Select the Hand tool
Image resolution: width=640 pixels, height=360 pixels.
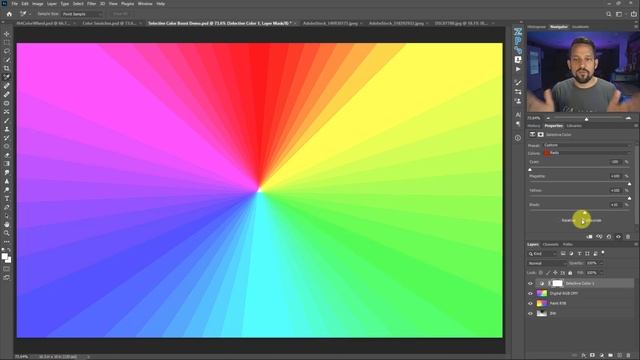tap(7, 224)
